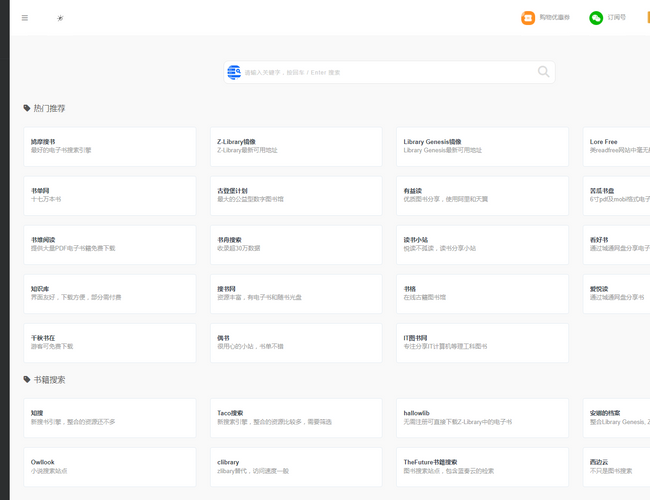Viewport: 650px width, 500px height.
Task: Open the 鸠摩搜书 card
Action: (110, 147)
